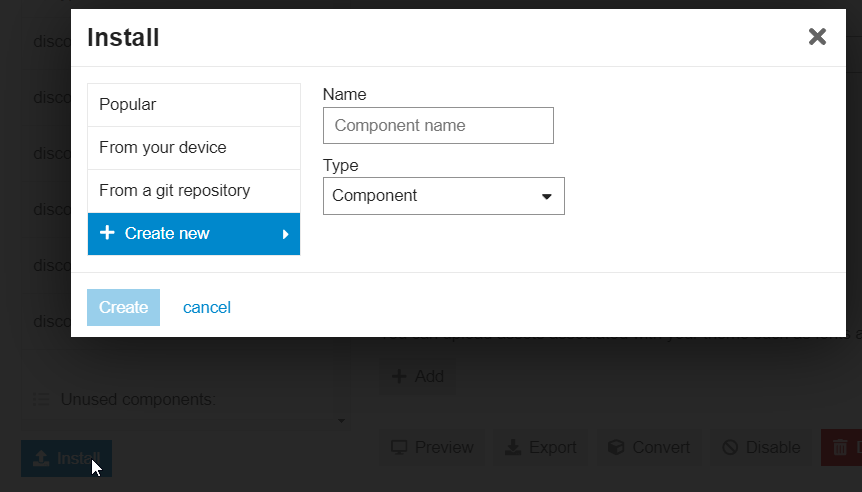The width and height of the screenshot is (862, 492).
Task: Select the Popular tab
Action: [194, 104]
